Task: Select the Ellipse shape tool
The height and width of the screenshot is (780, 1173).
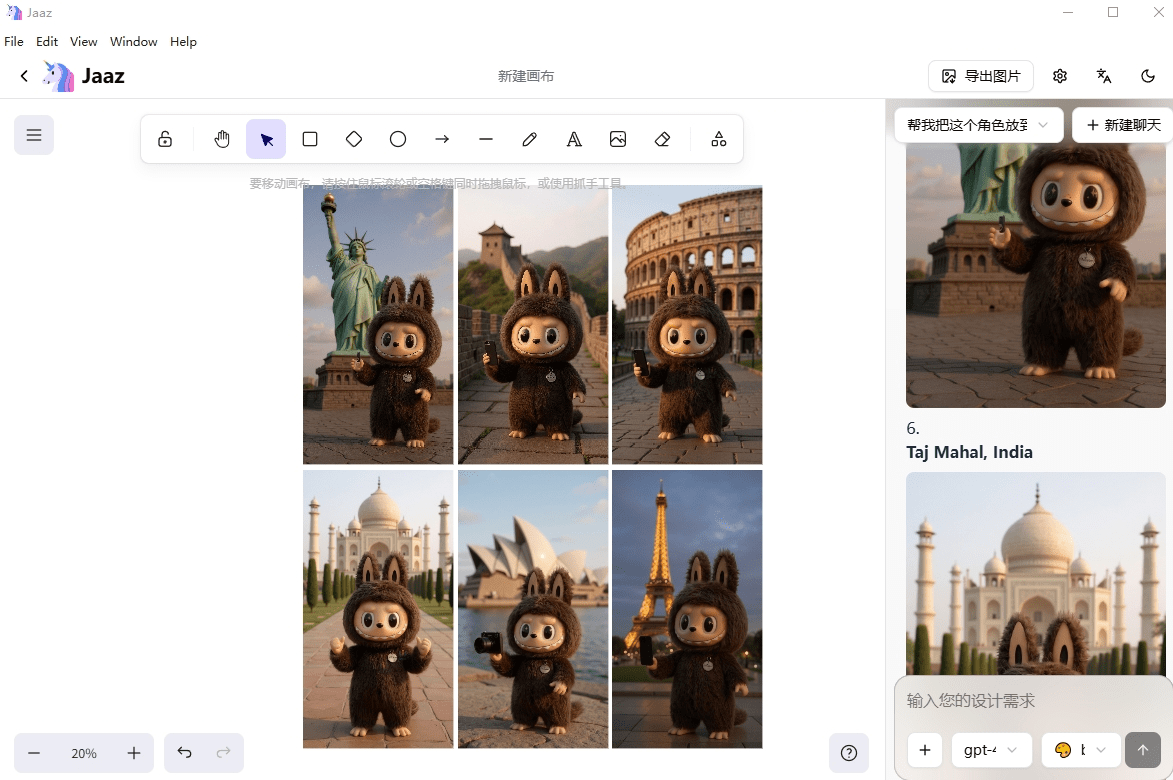Action: (398, 140)
